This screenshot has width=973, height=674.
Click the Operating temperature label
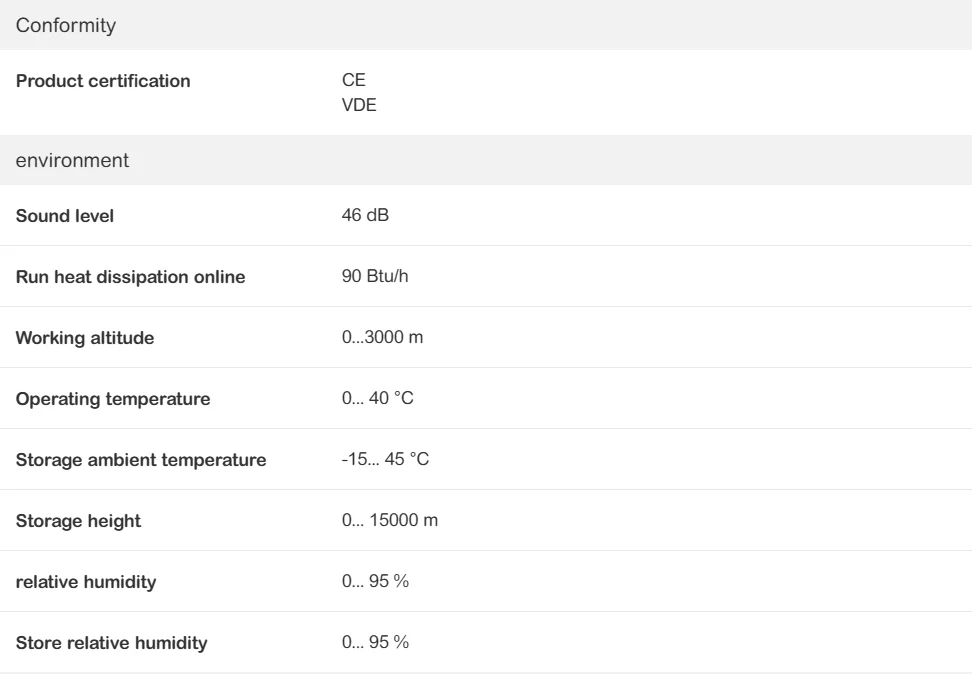point(113,399)
